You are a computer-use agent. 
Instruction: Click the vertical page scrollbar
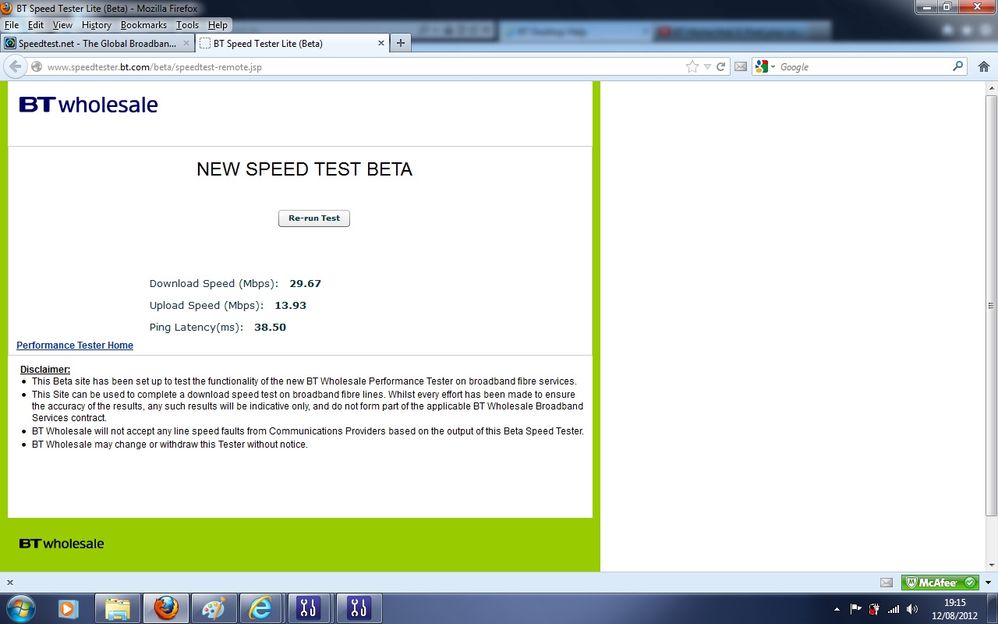pyautogui.click(x=991, y=306)
